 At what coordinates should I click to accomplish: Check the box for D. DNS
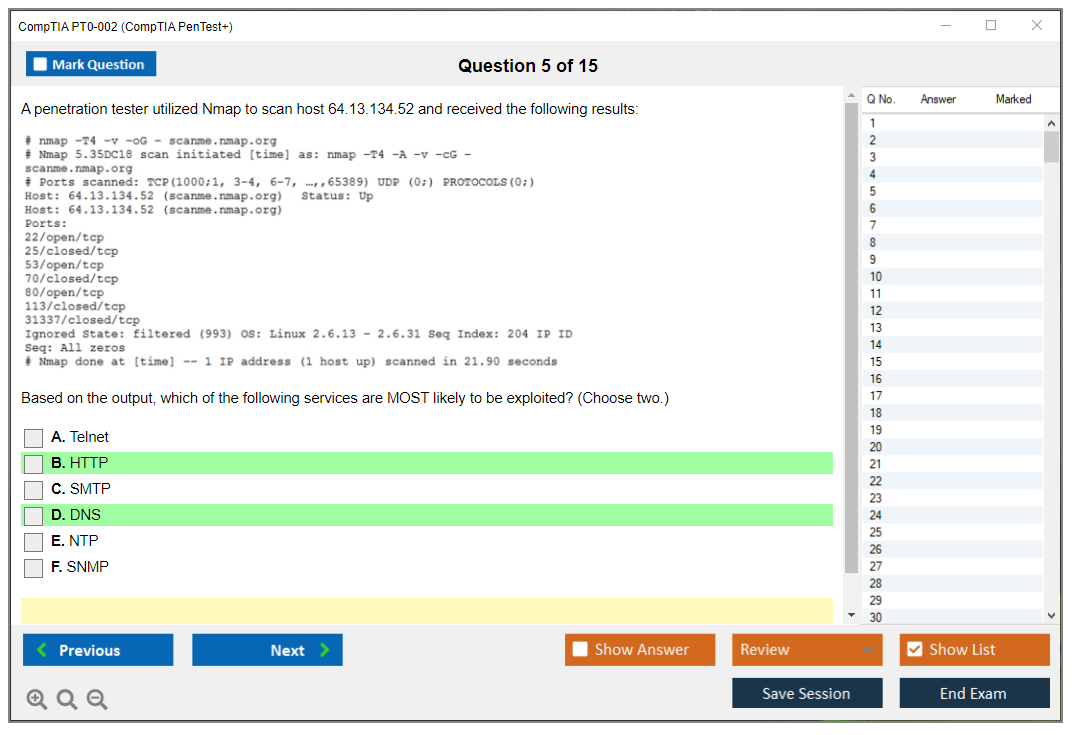coord(34,516)
